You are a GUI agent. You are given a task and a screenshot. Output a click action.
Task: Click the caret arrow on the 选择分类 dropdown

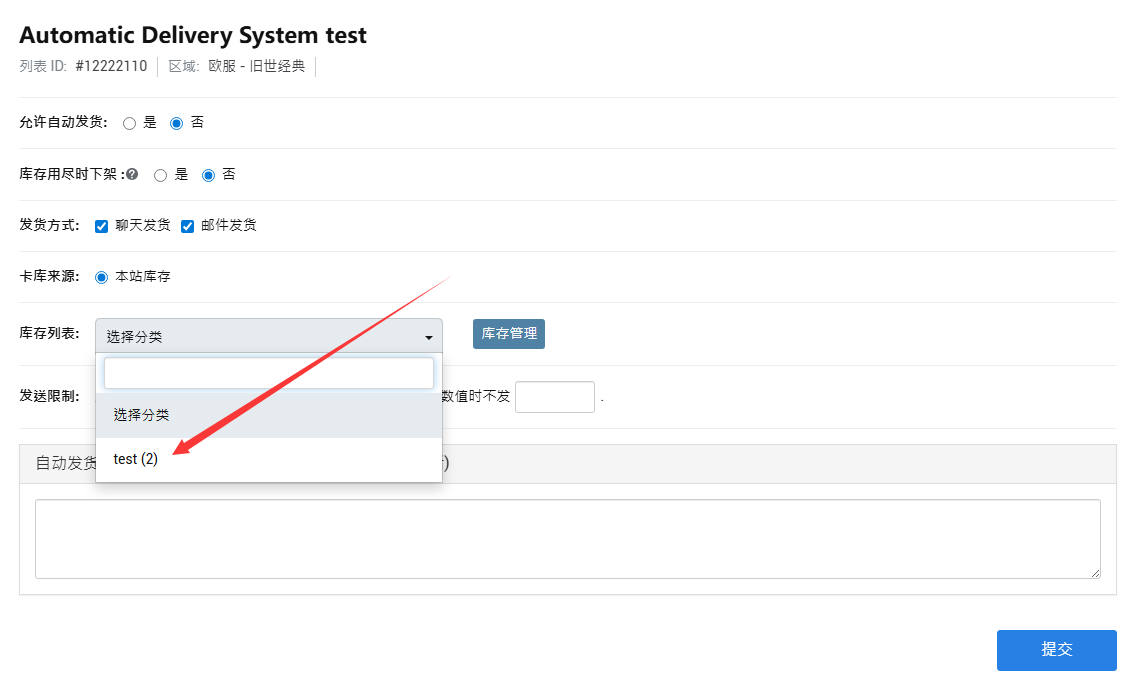pos(429,338)
